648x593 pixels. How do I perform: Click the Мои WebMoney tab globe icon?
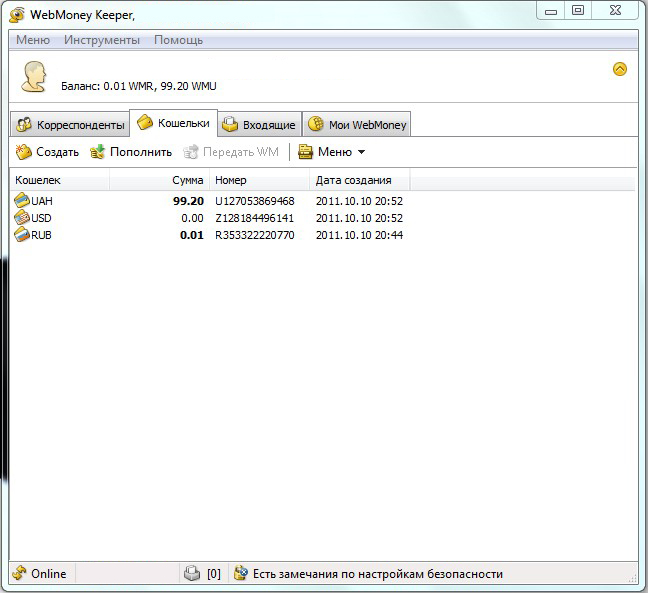pyautogui.click(x=316, y=124)
